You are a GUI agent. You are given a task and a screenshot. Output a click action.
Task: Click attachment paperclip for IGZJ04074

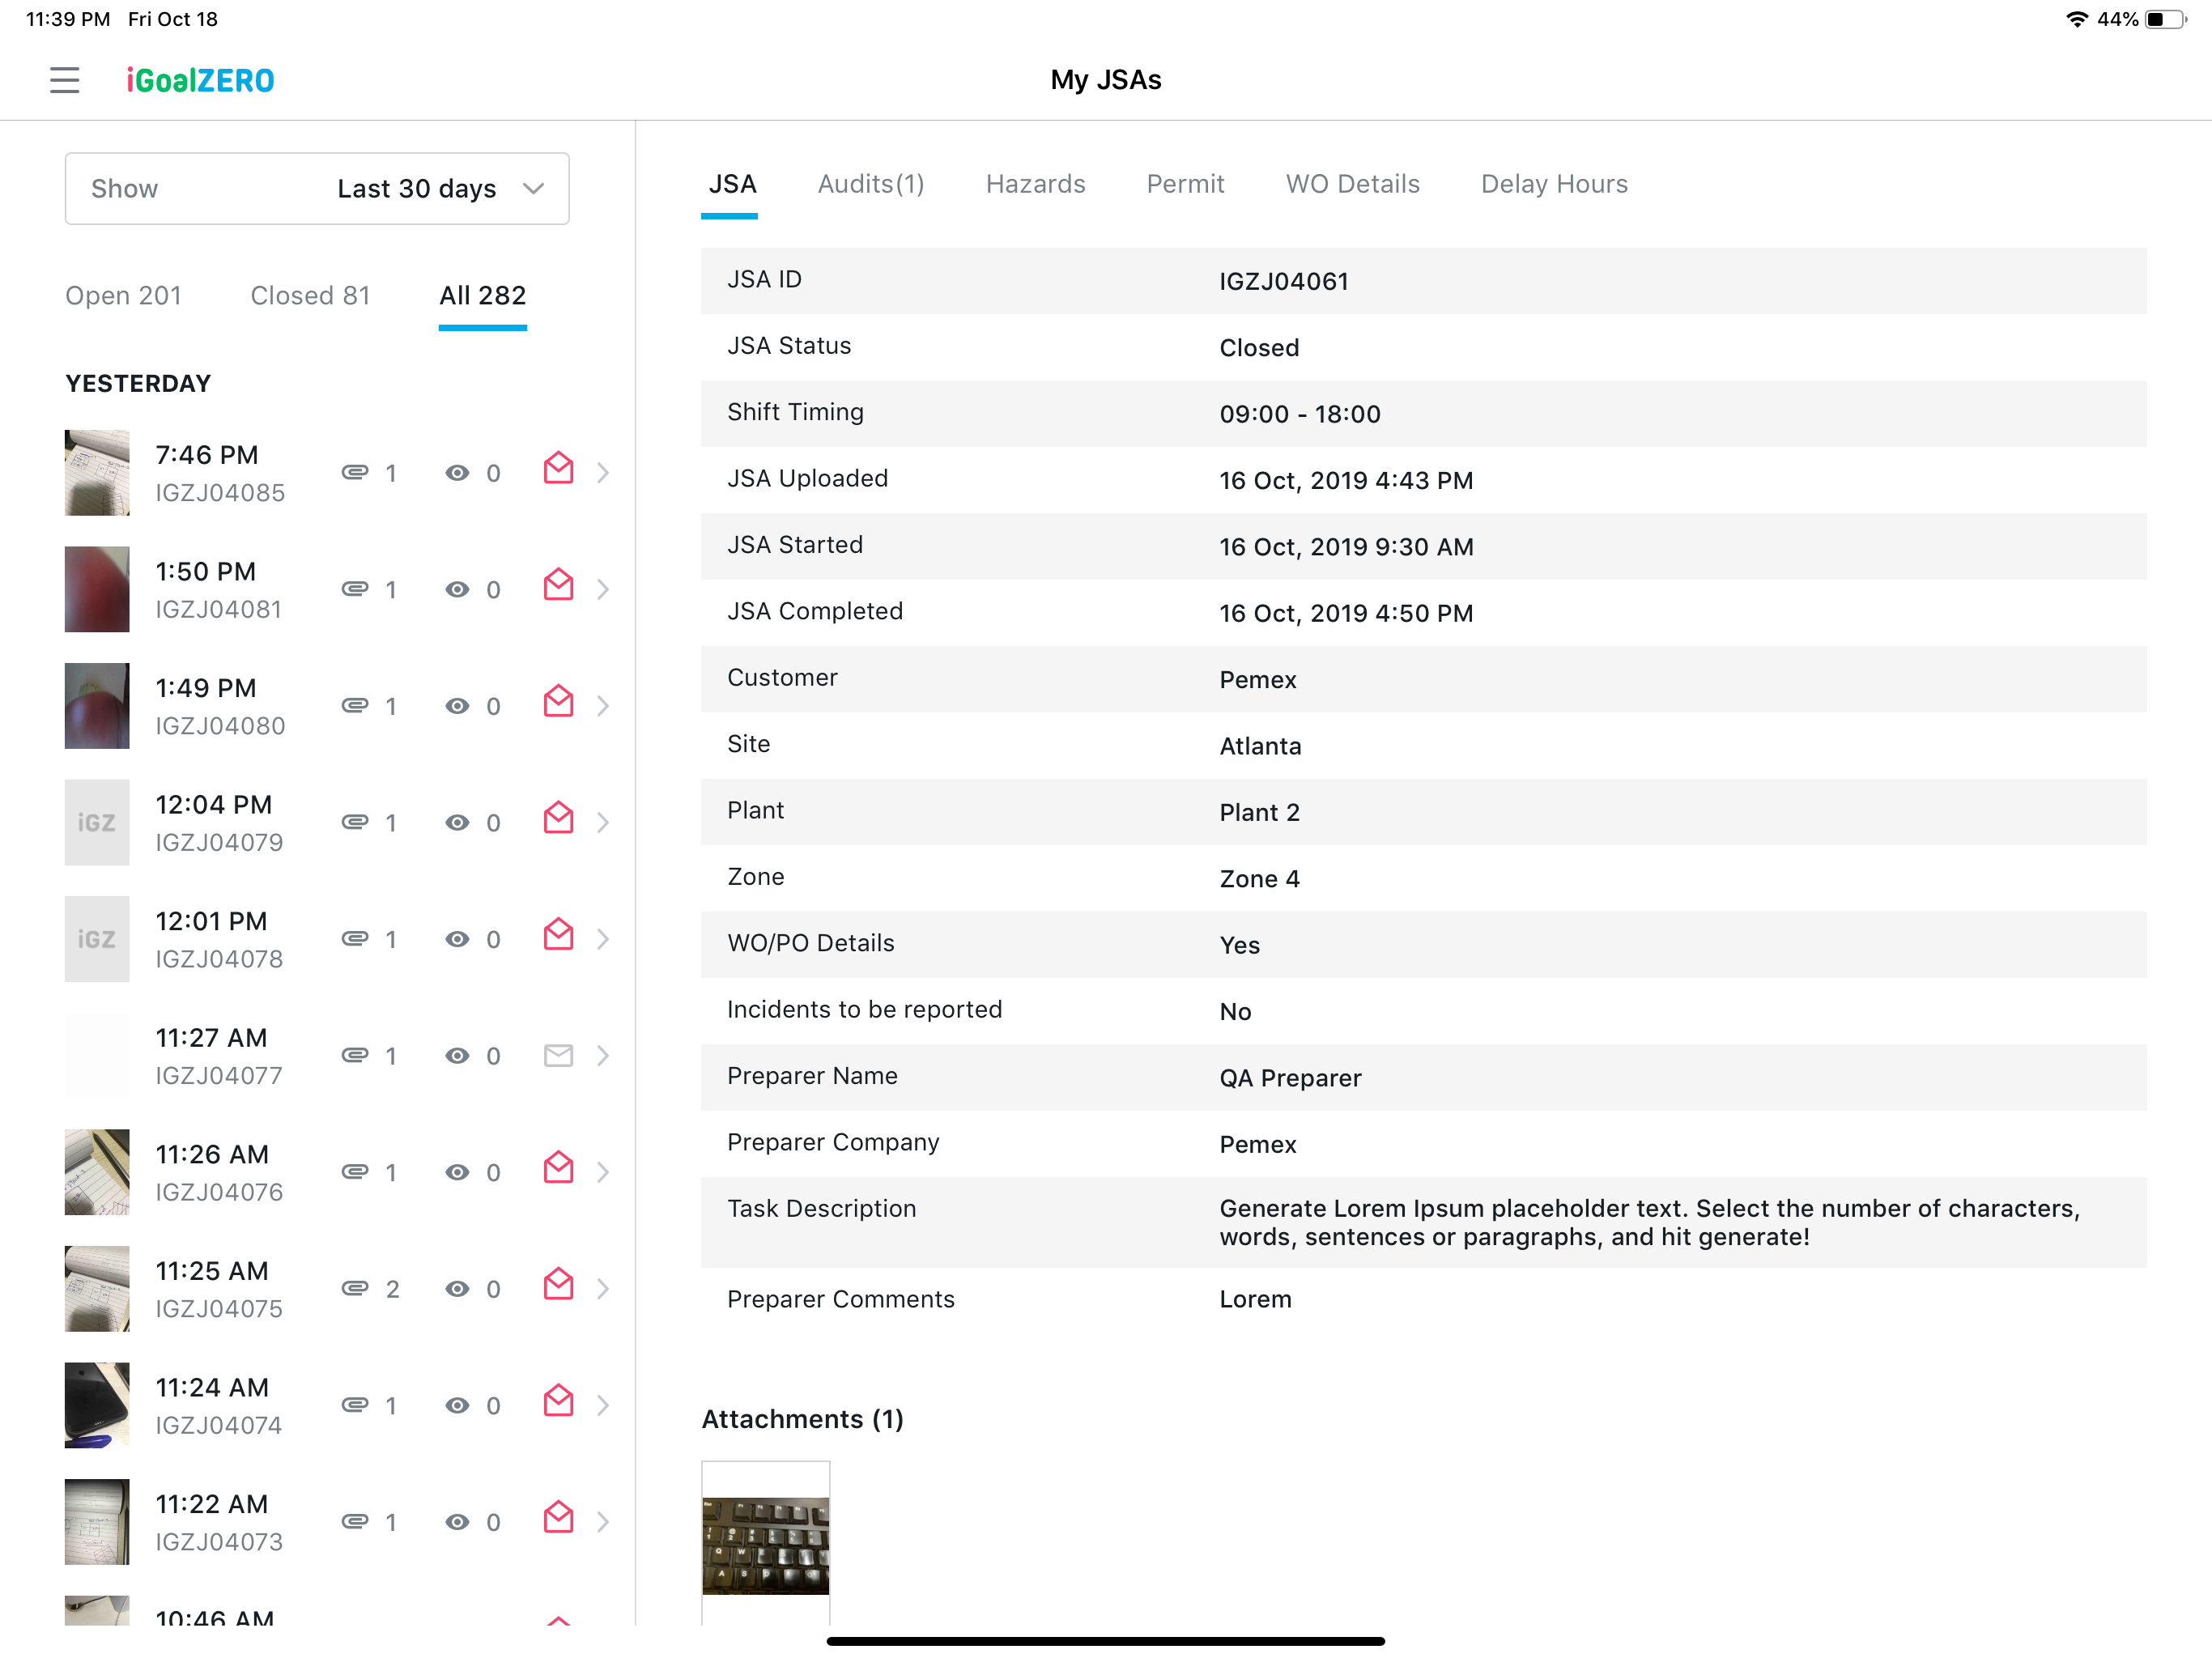pyautogui.click(x=355, y=1404)
